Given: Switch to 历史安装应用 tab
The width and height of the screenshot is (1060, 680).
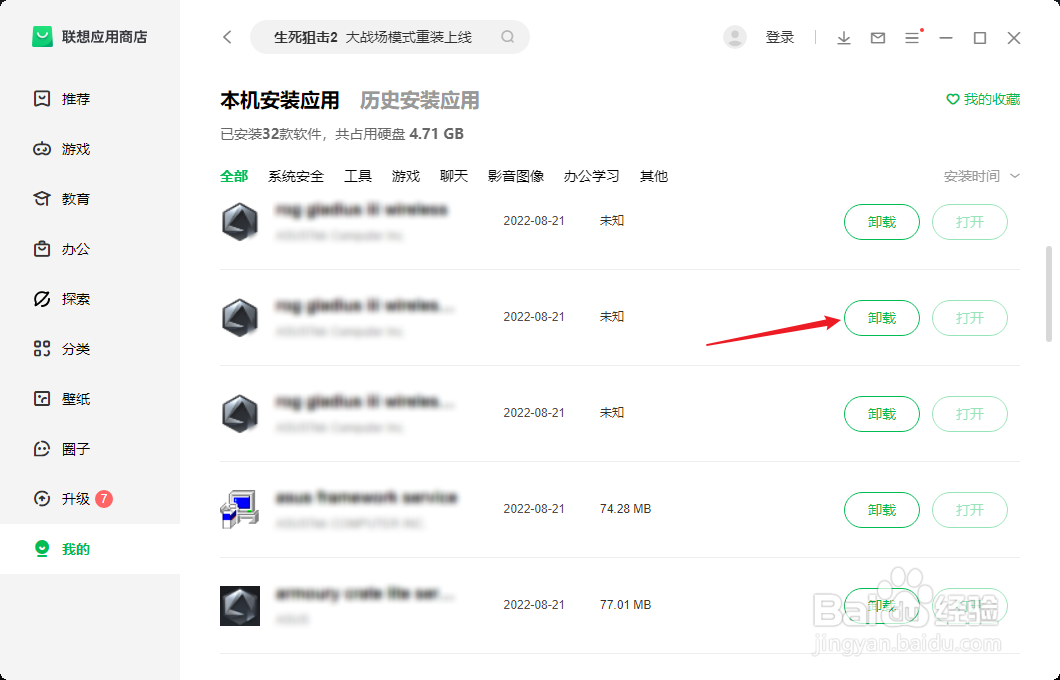Looking at the screenshot, I should point(419,101).
